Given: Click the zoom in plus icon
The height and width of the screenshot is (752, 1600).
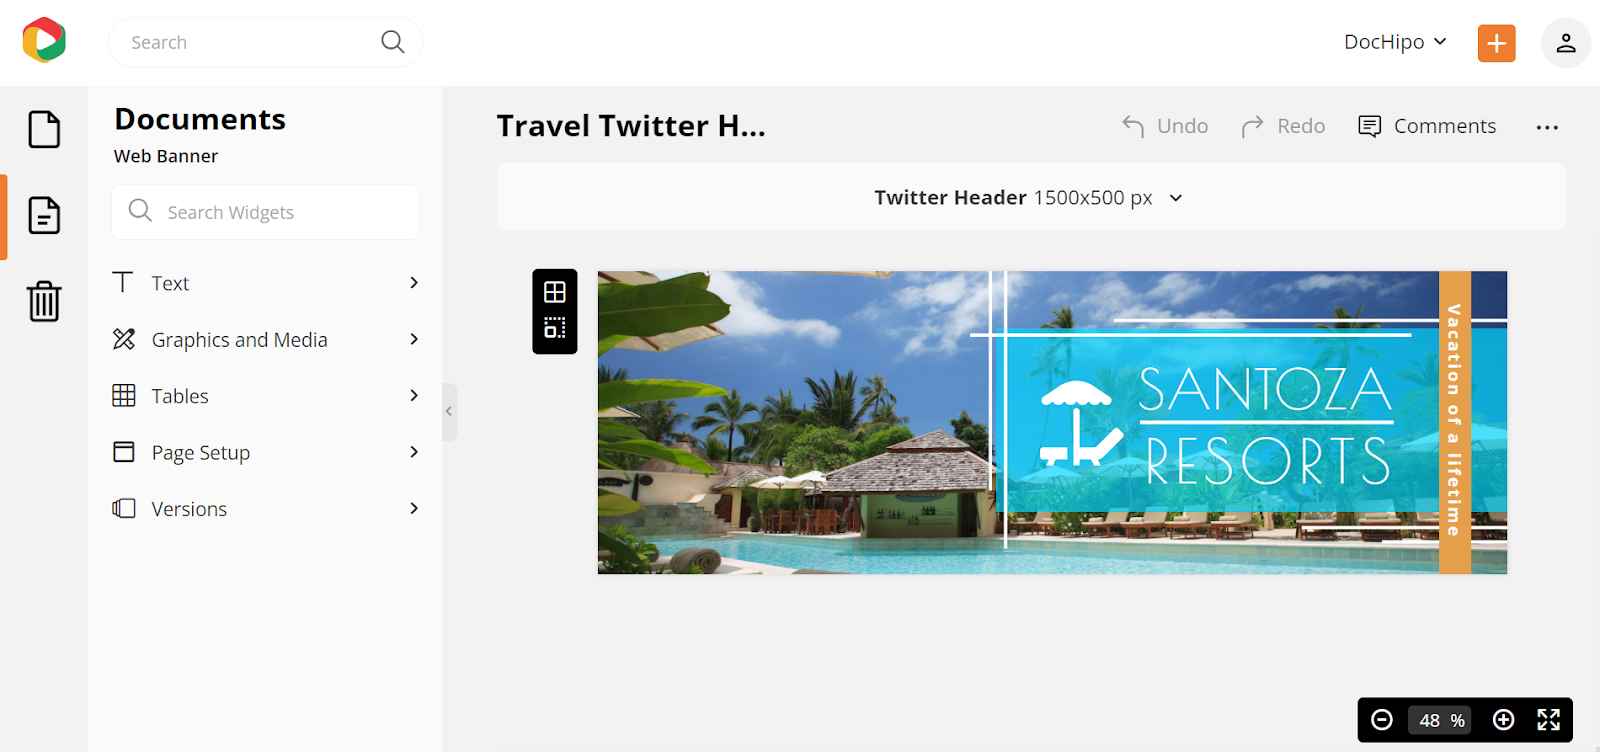Looking at the screenshot, I should tap(1503, 720).
